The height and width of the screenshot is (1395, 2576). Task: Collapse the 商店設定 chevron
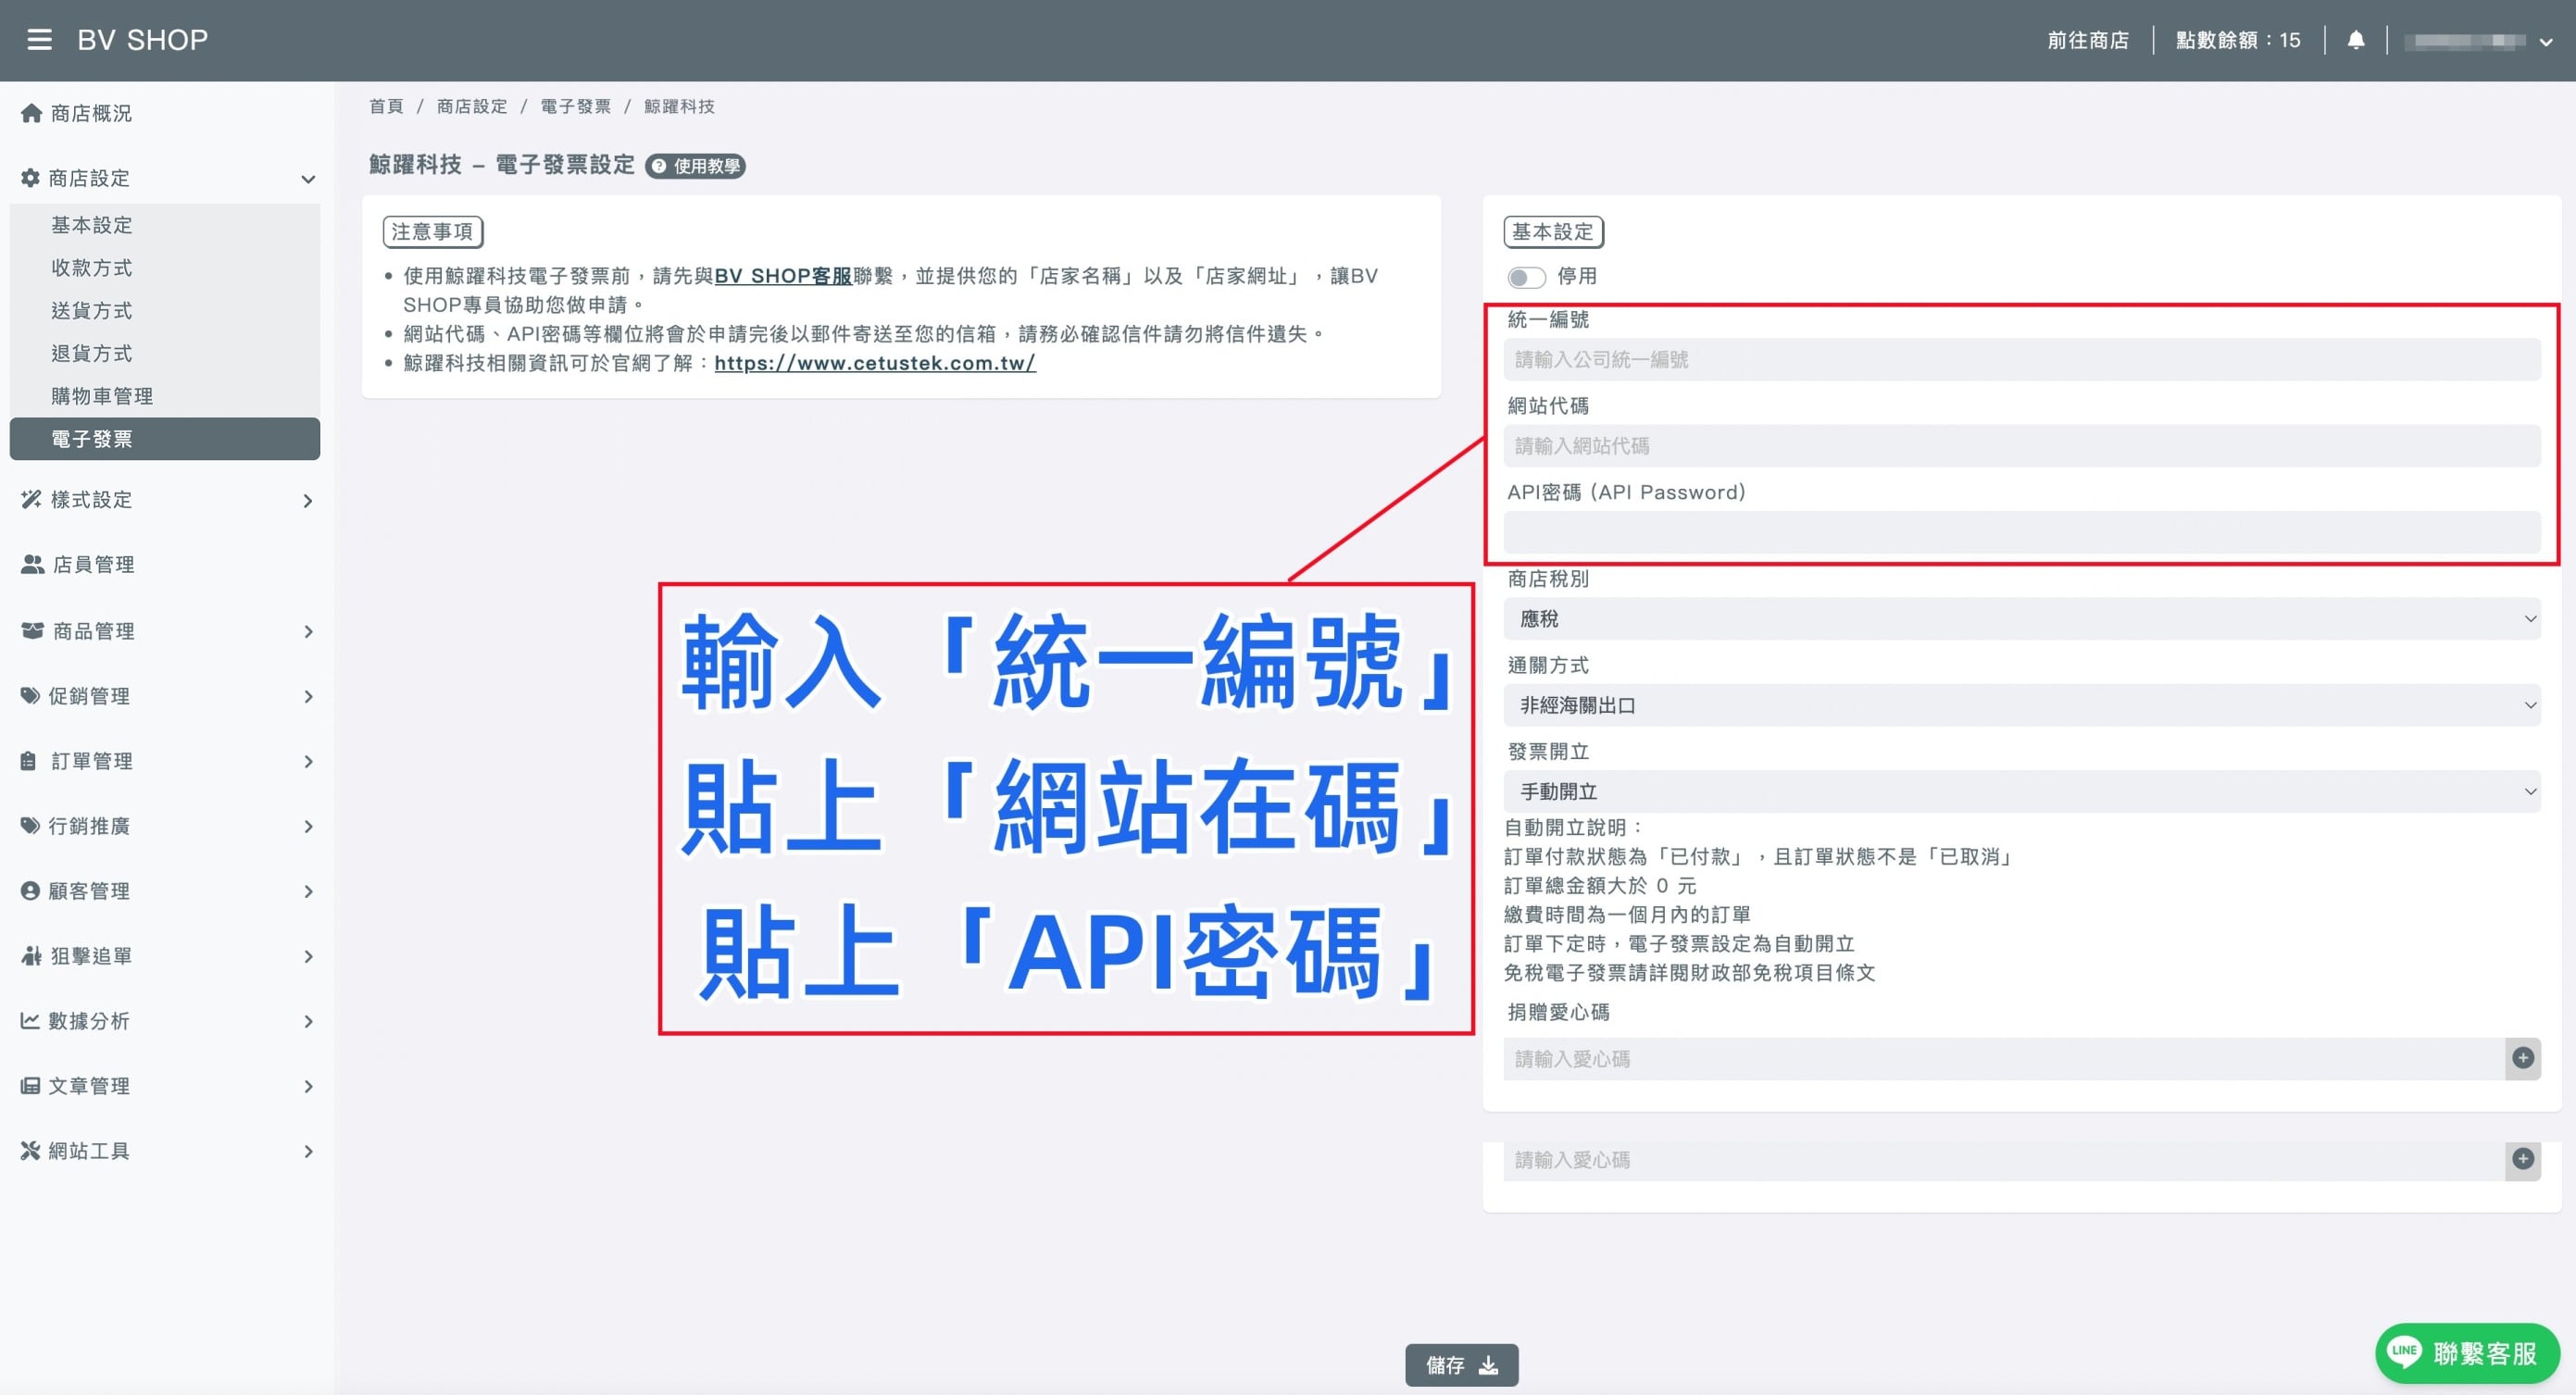click(x=308, y=179)
